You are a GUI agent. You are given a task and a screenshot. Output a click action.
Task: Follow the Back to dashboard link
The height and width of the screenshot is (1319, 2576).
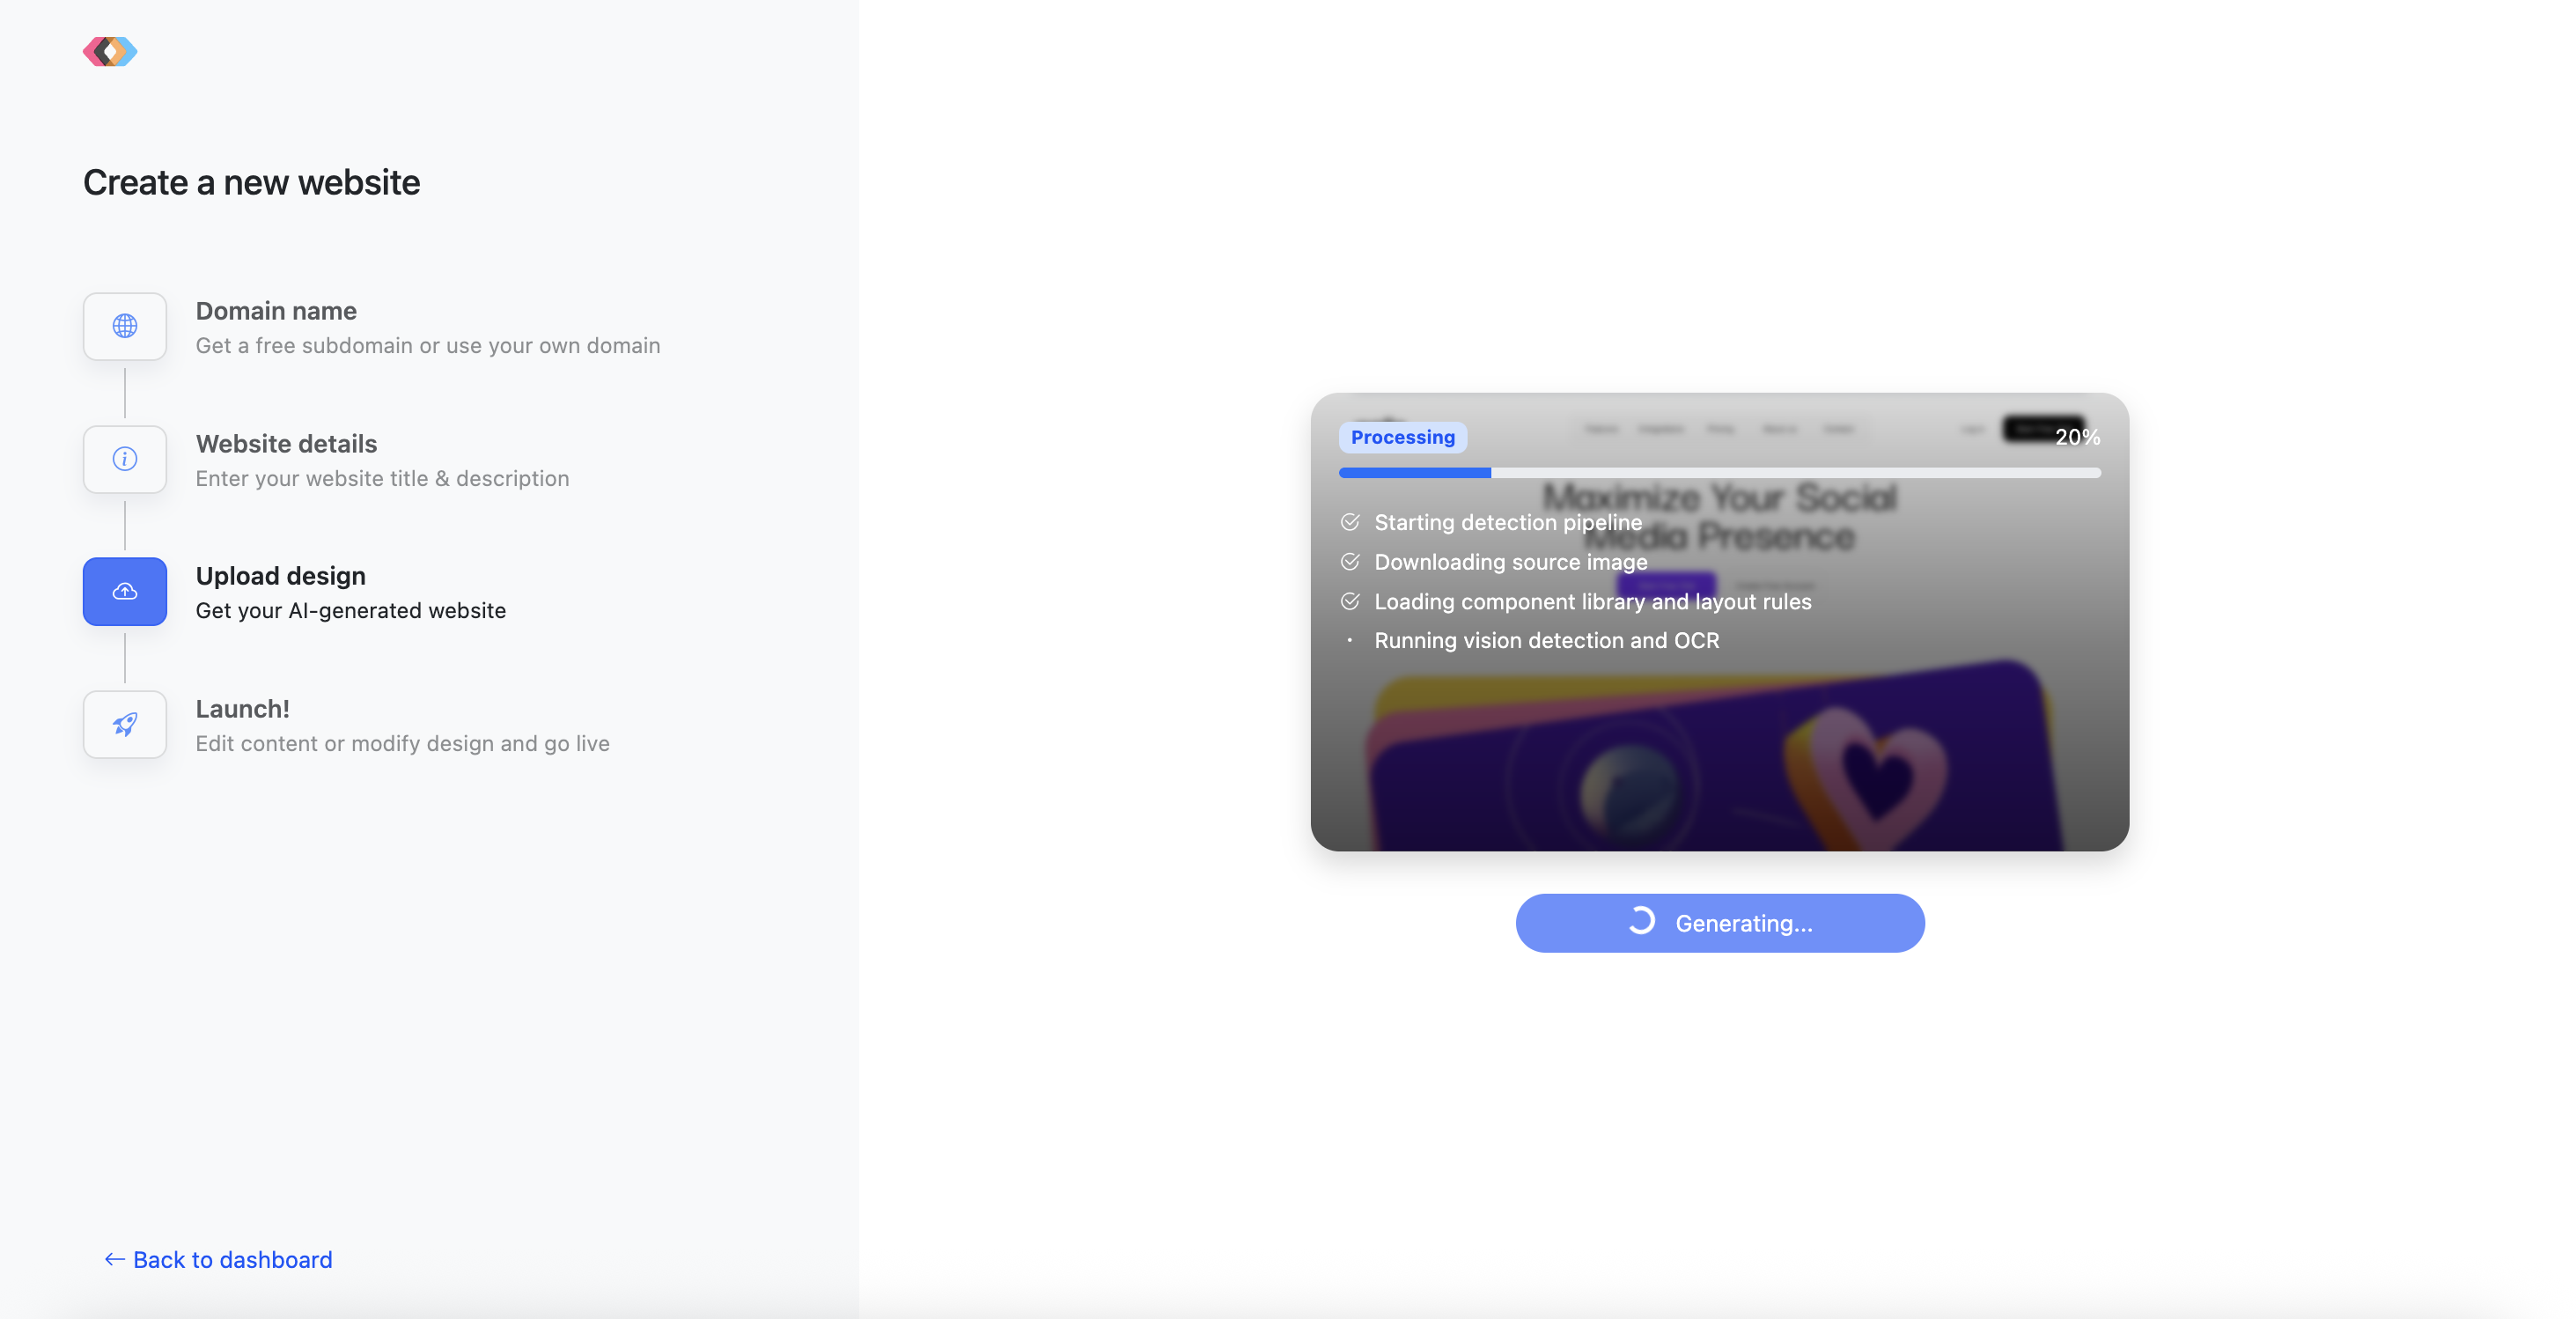(x=218, y=1259)
